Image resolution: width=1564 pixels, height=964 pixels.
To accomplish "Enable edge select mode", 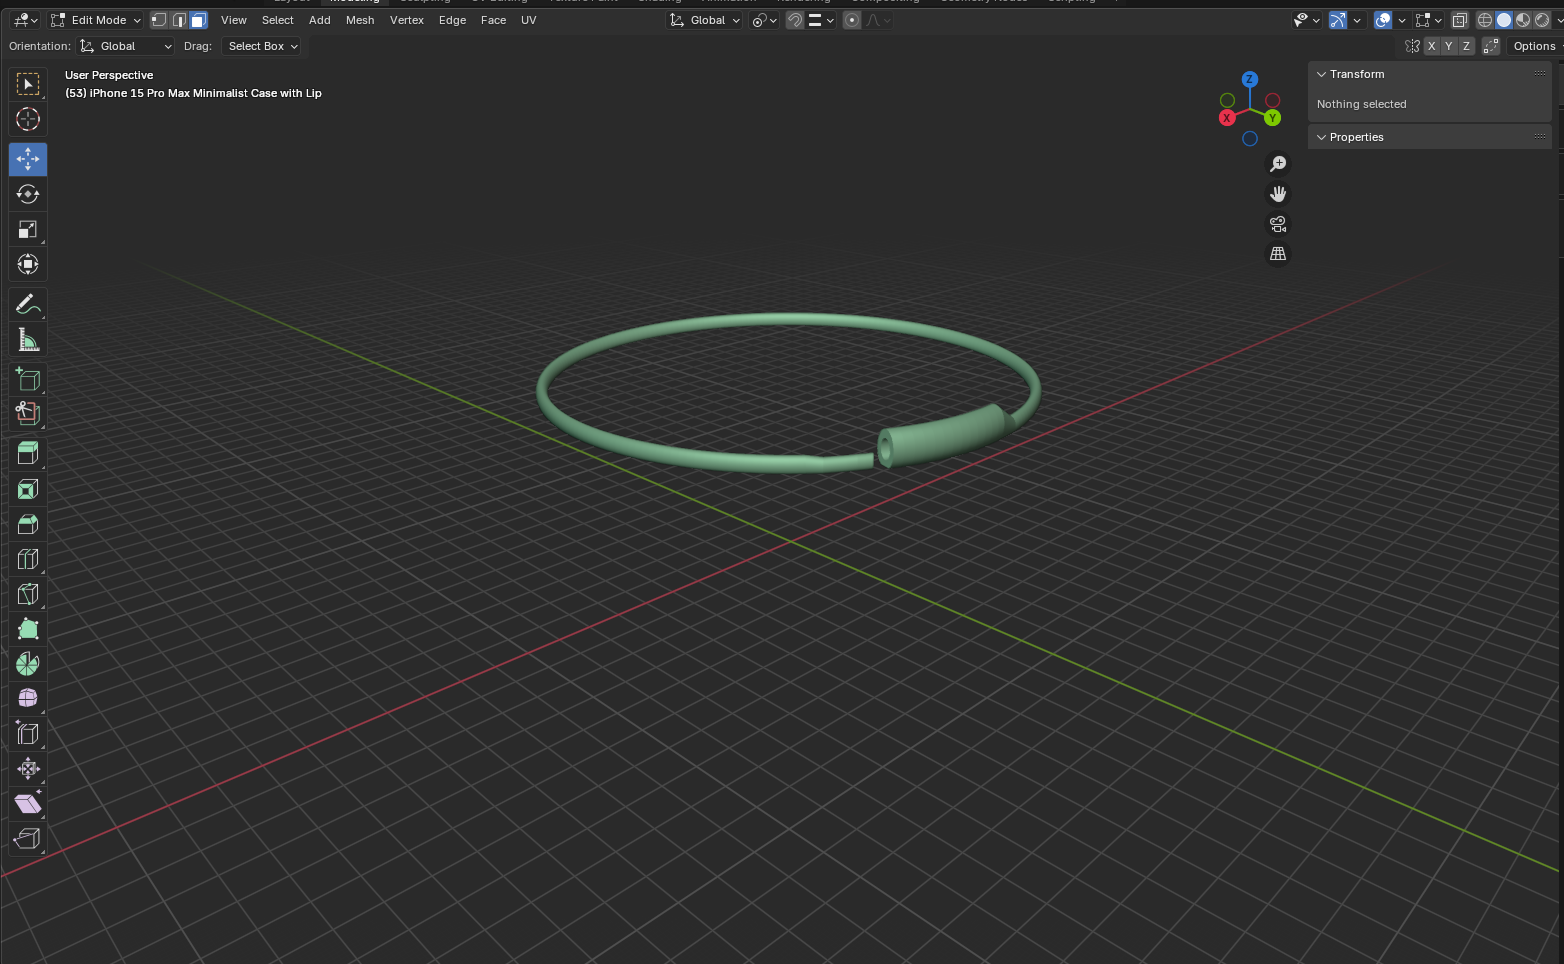I will [x=179, y=20].
